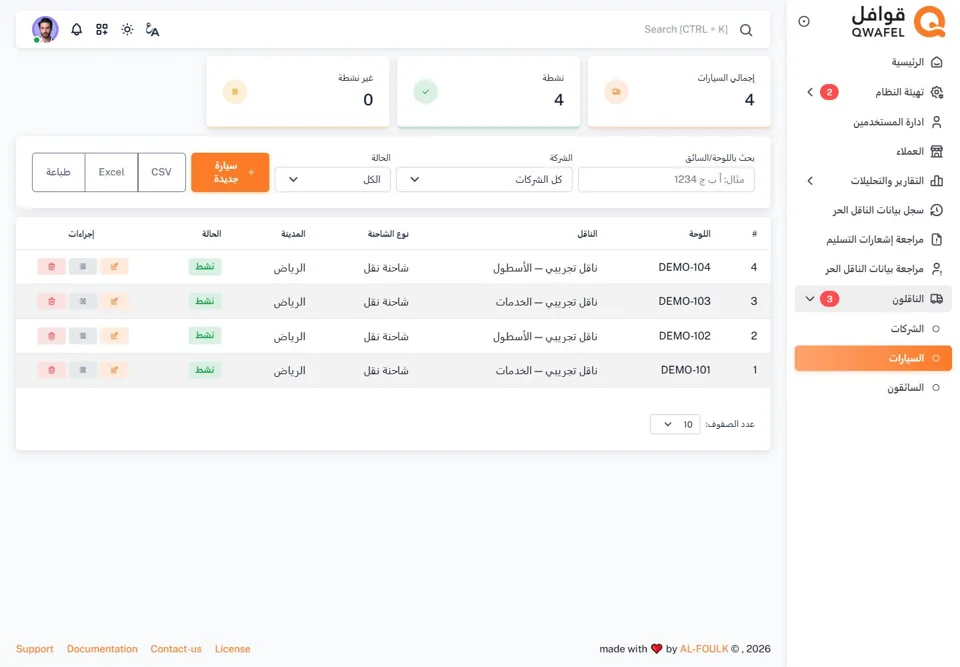Screen dimensions: 960x667
Task: Toggle the نشط status badge for DEMO-101
Action: click(x=204, y=370)
